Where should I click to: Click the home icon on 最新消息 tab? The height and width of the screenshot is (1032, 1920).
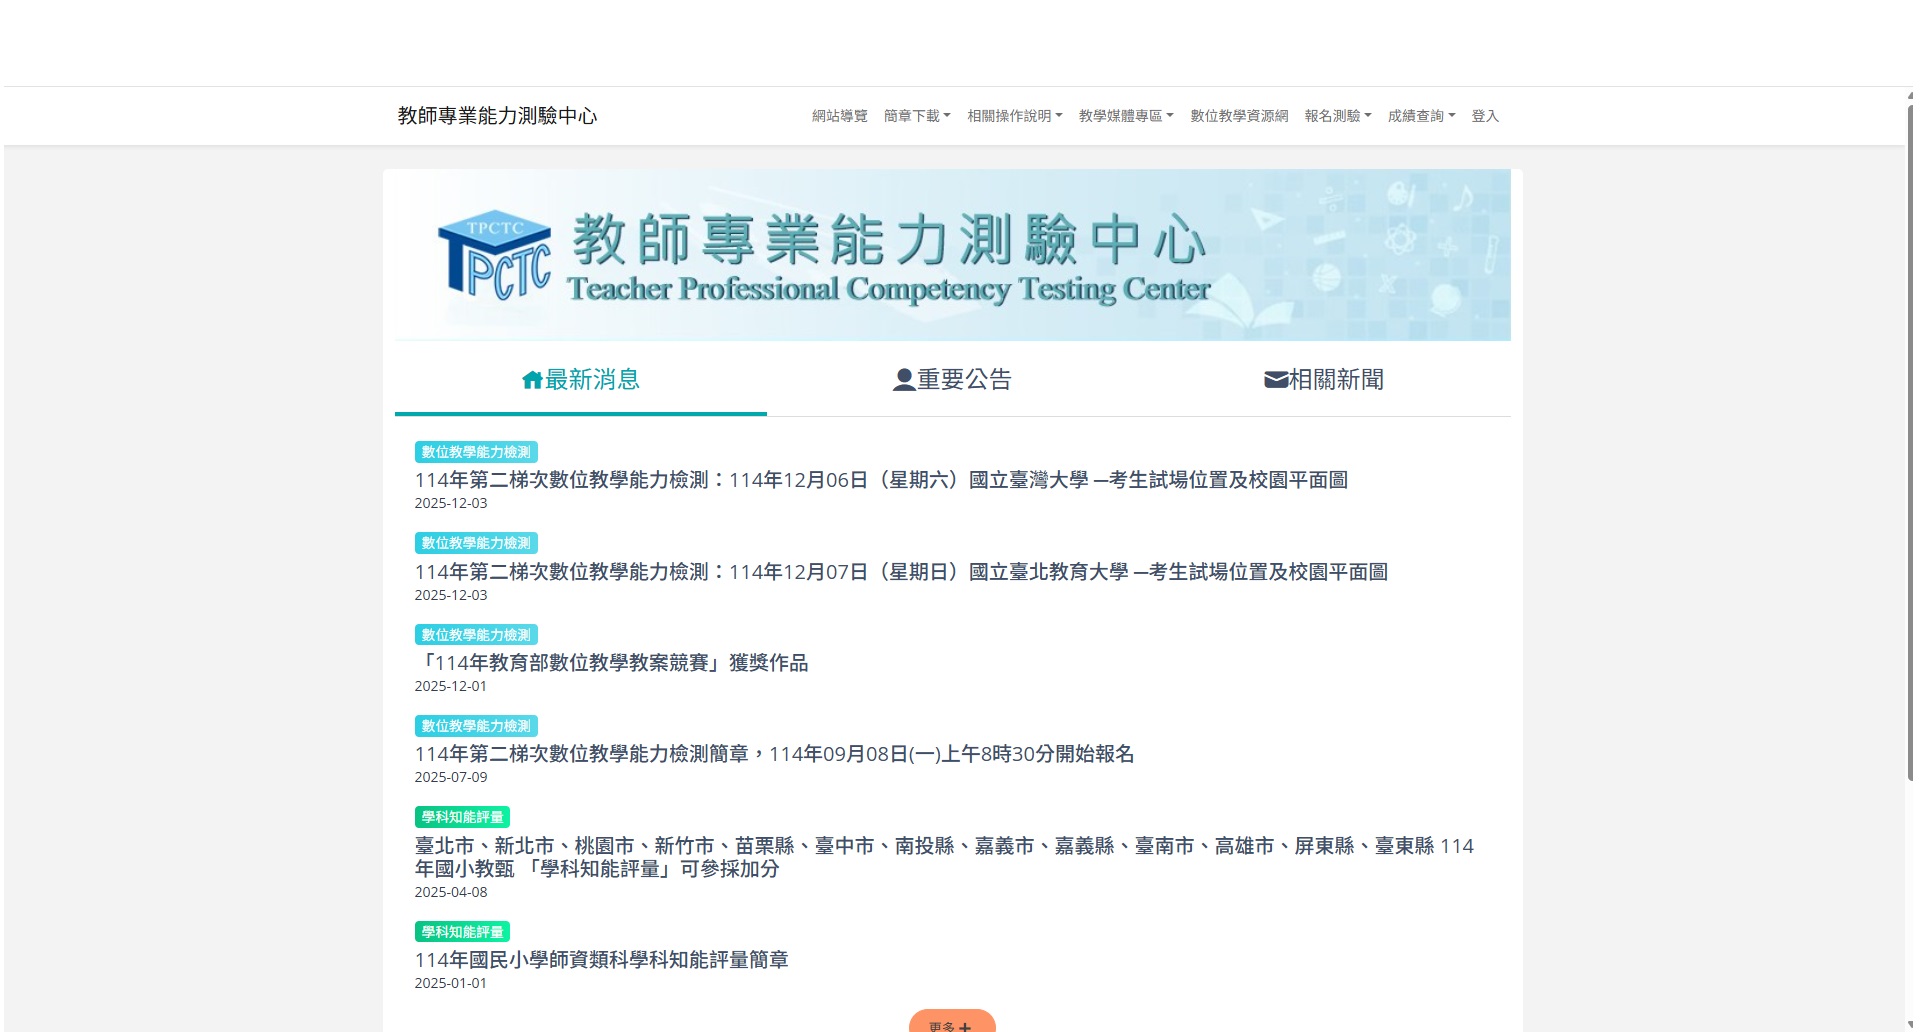tap(532, 379)
